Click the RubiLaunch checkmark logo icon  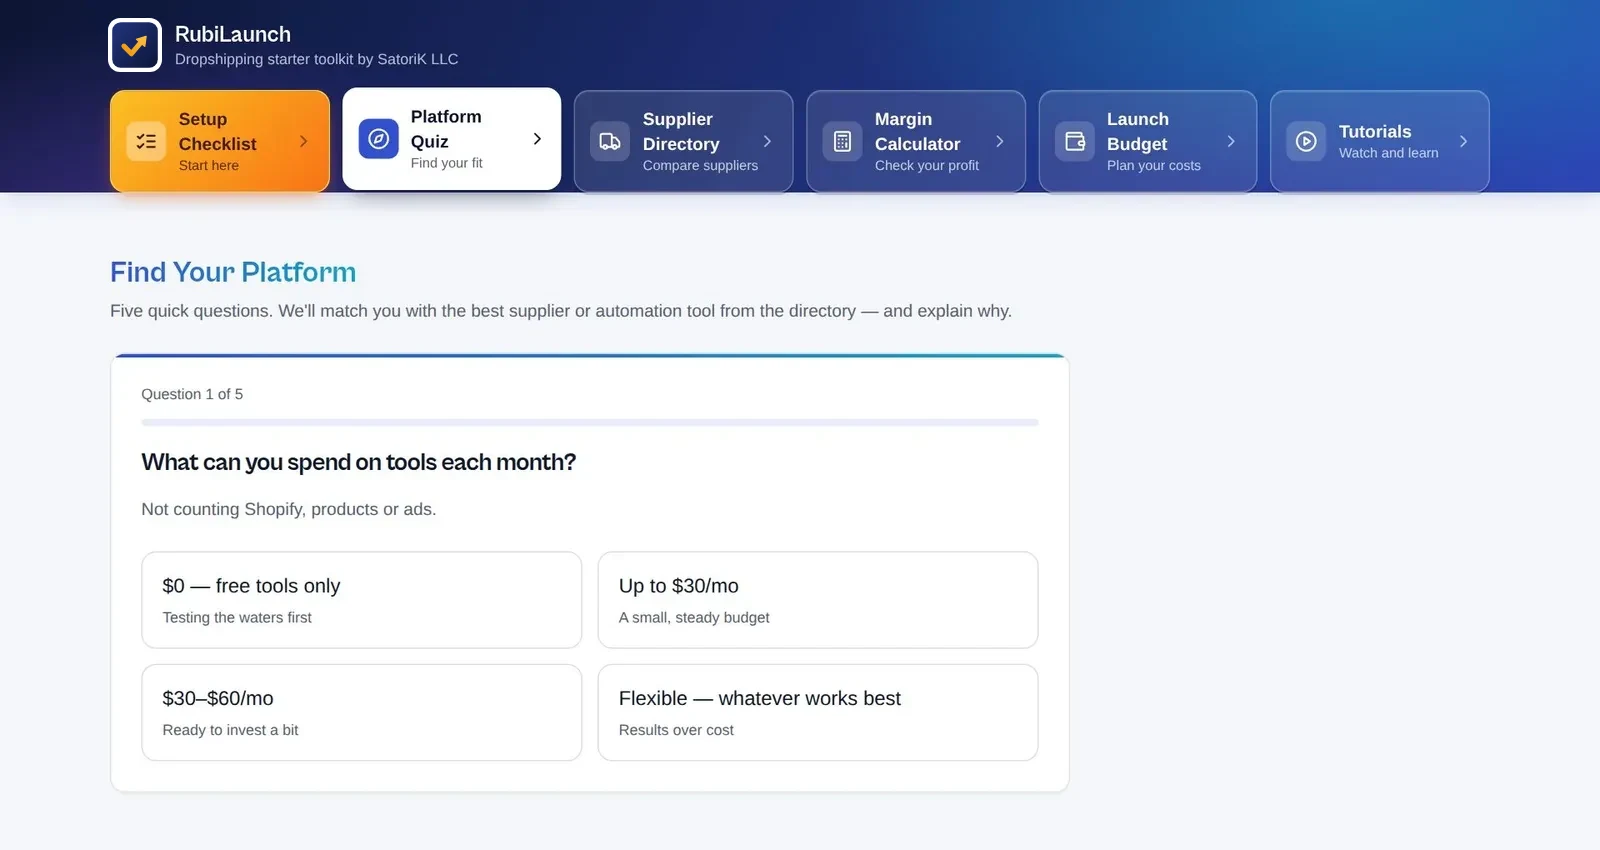click(135, 45)
